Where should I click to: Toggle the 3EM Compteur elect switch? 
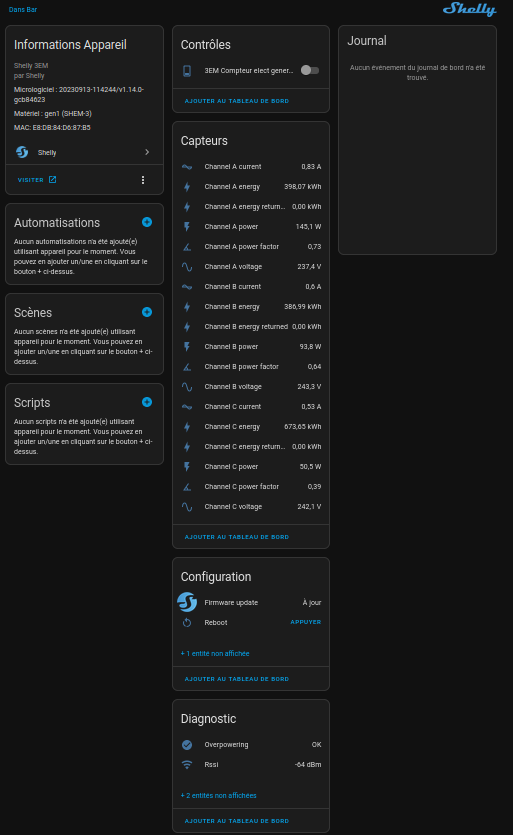pos(310,70)
